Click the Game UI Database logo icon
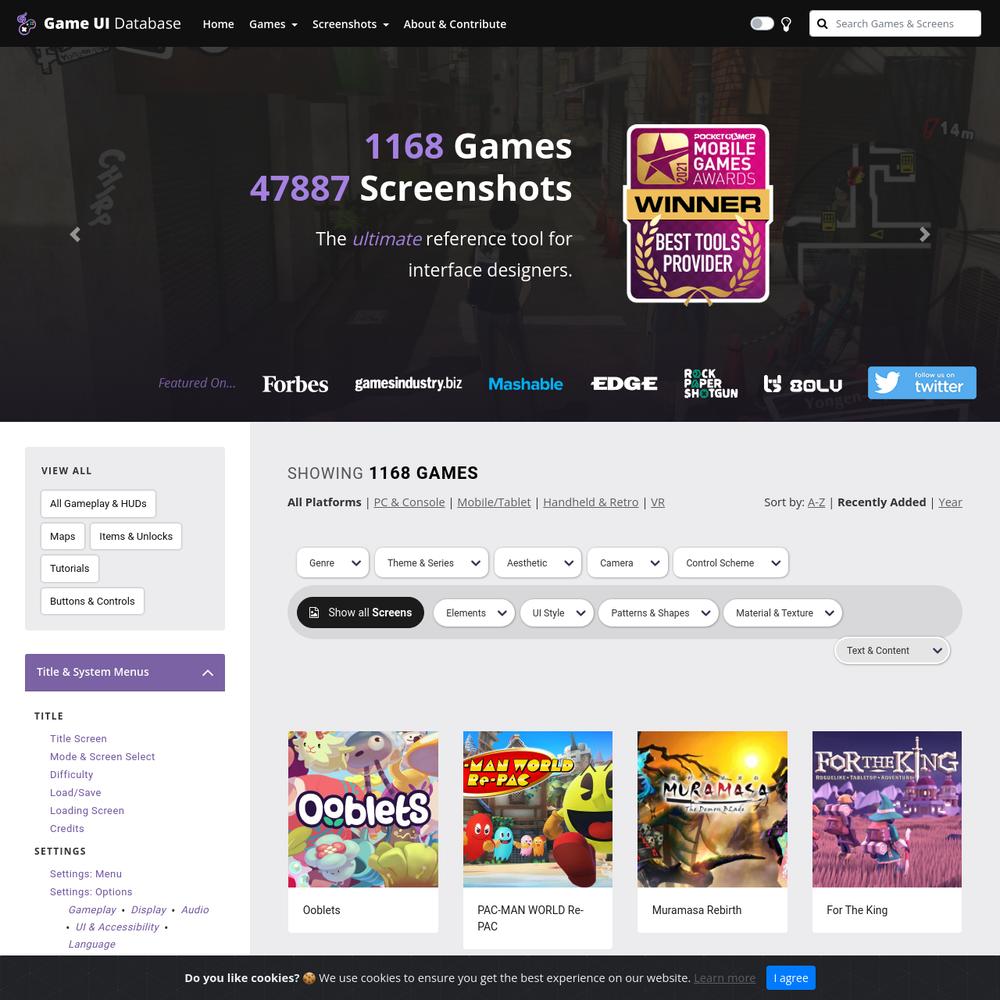Image resolution: width=1000 pixels, height=1000 pixels. [x=26, y=24]
